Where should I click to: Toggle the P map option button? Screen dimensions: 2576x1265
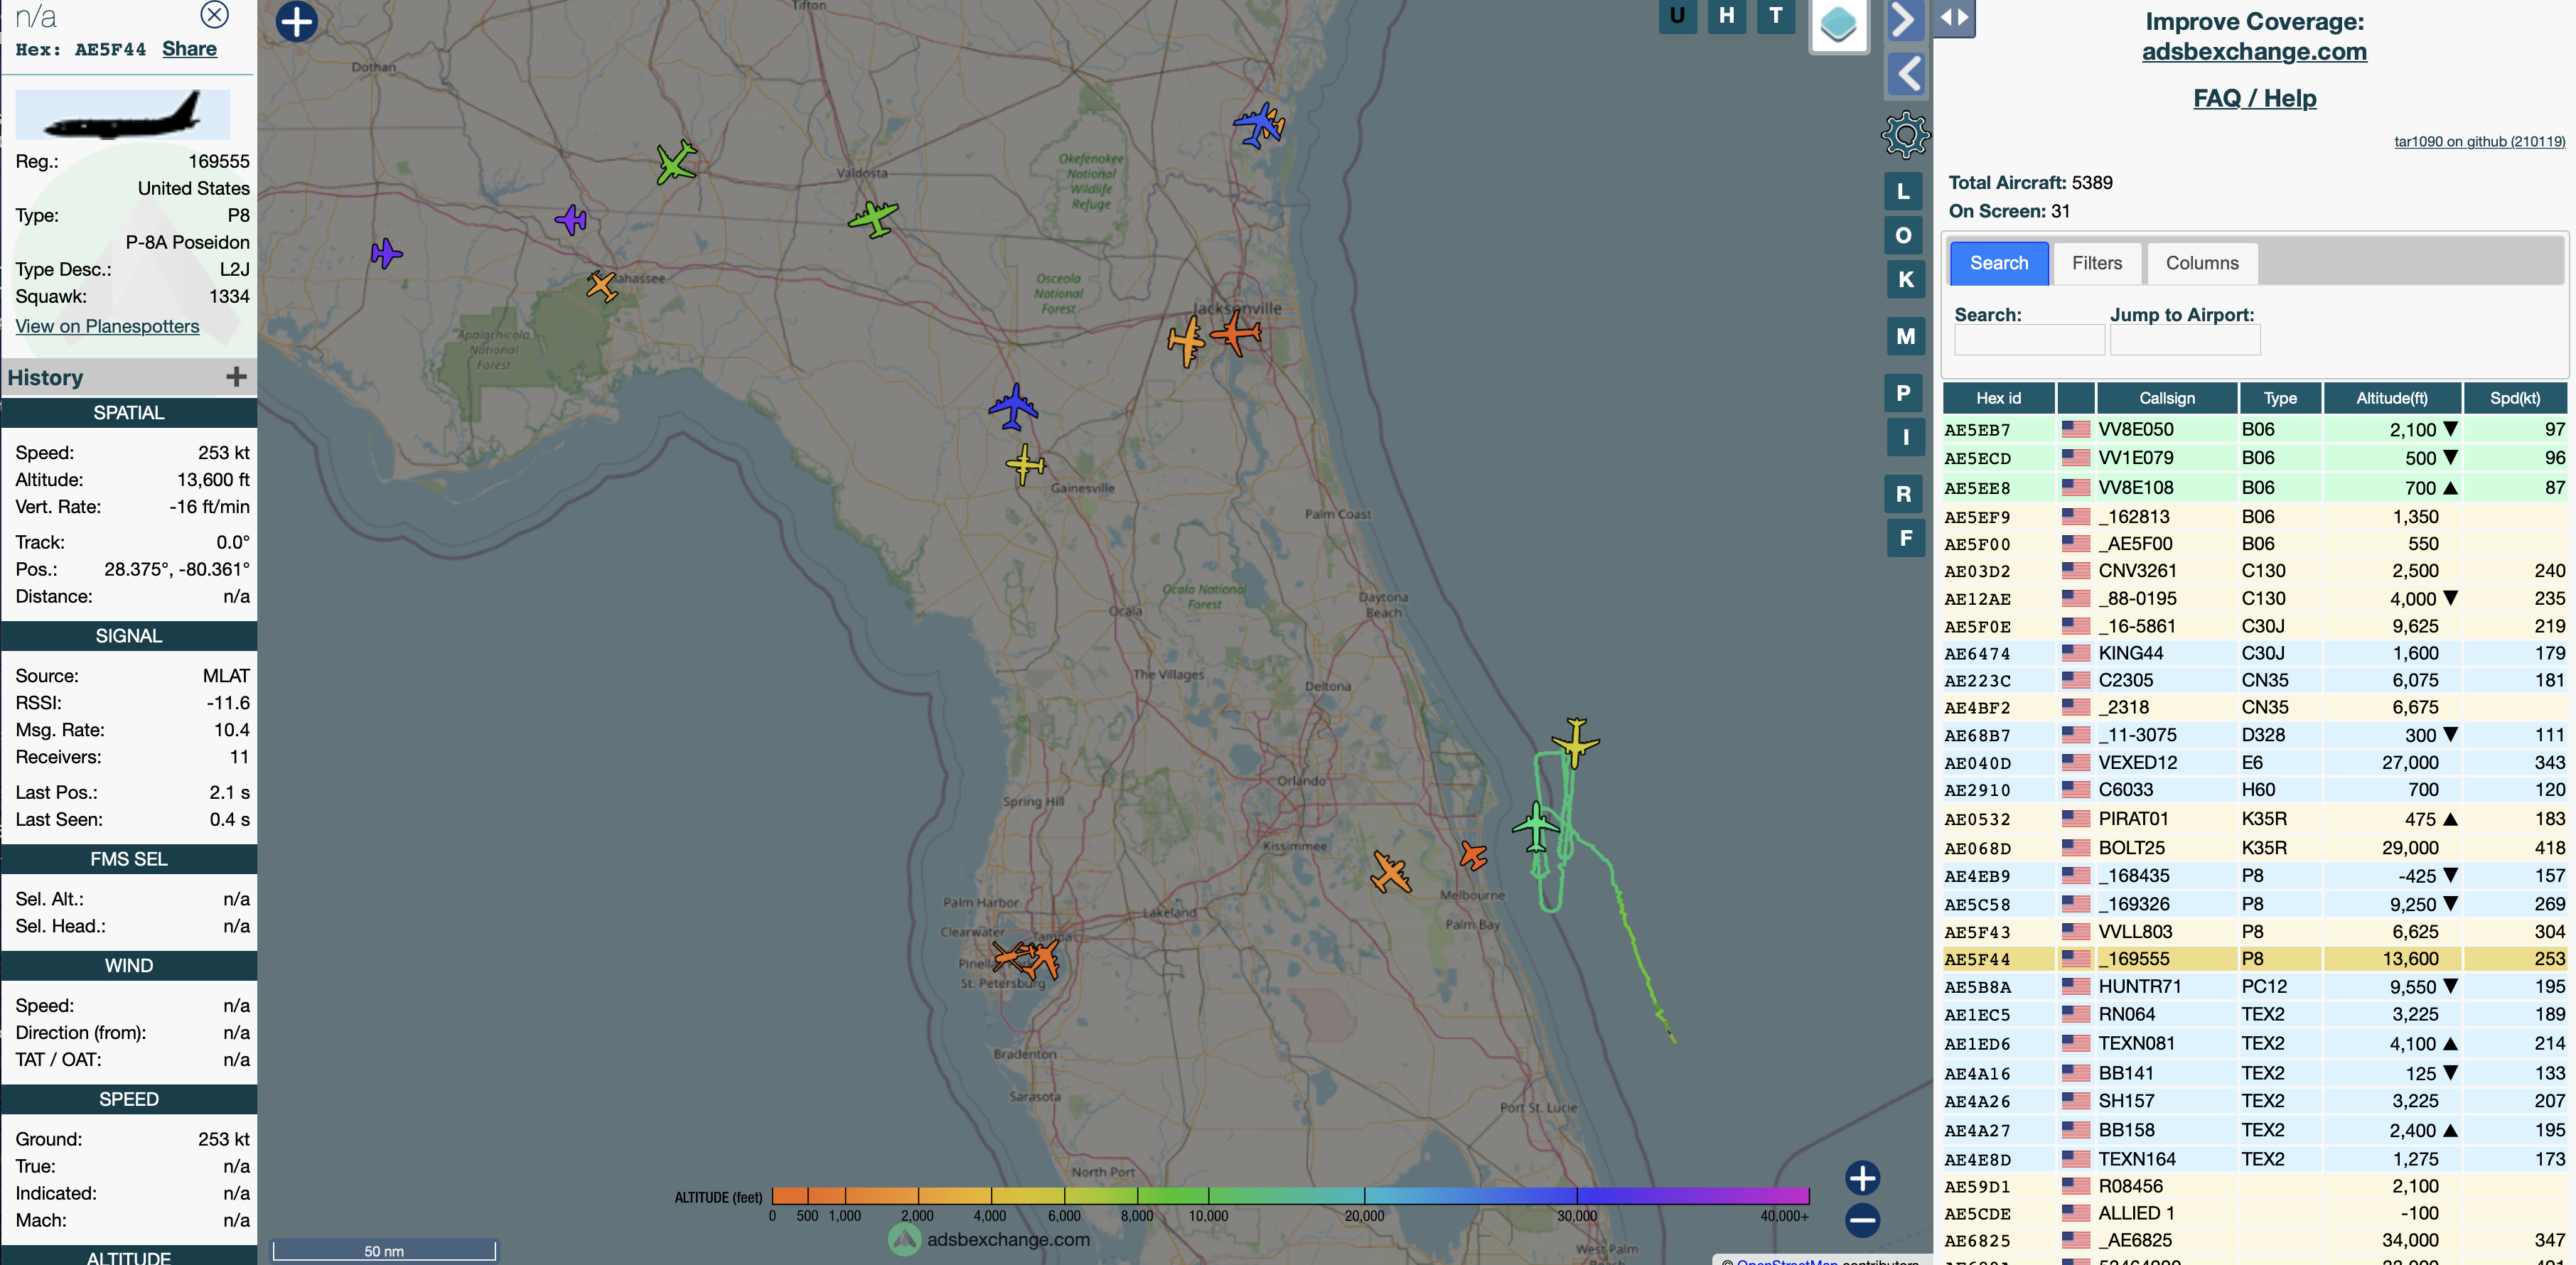1904,393
